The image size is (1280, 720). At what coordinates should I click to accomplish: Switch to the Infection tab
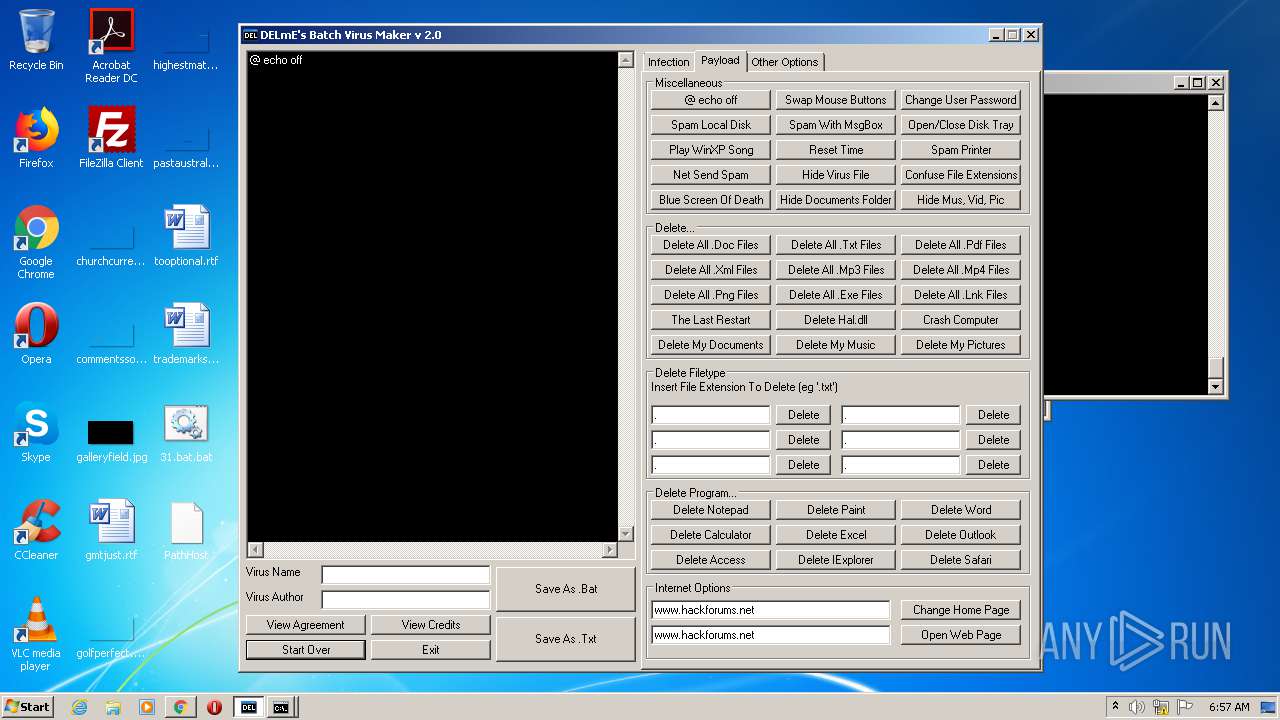coord(668,62)
